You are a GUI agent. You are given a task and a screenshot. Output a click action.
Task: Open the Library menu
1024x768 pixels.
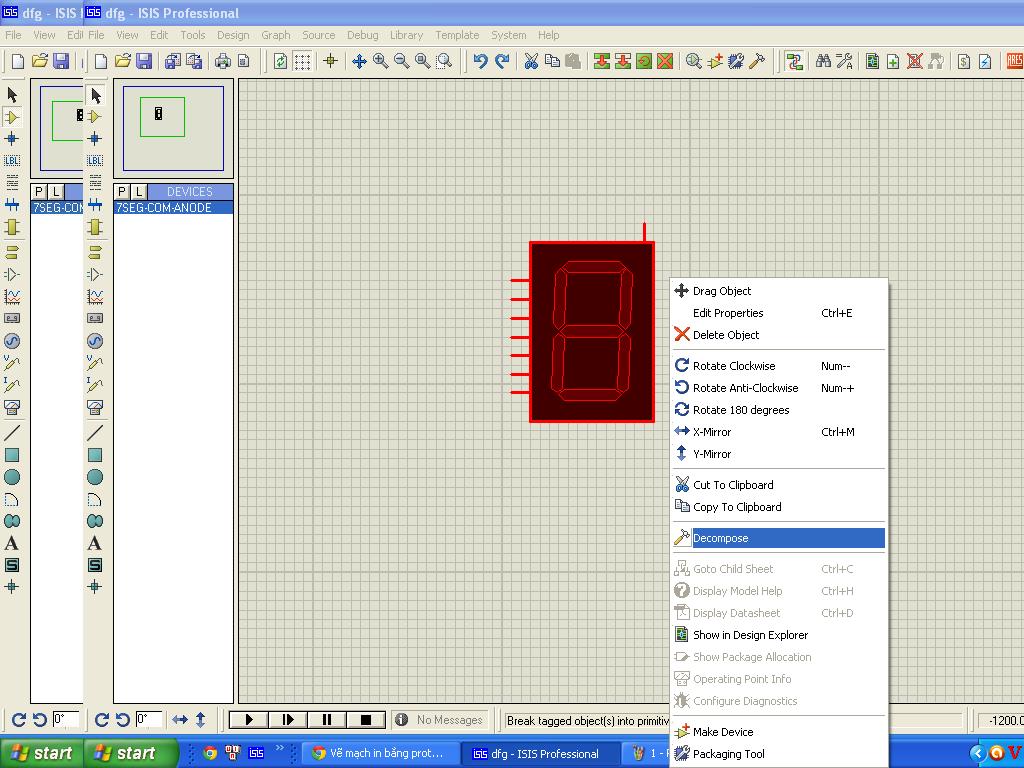[406, 35]
